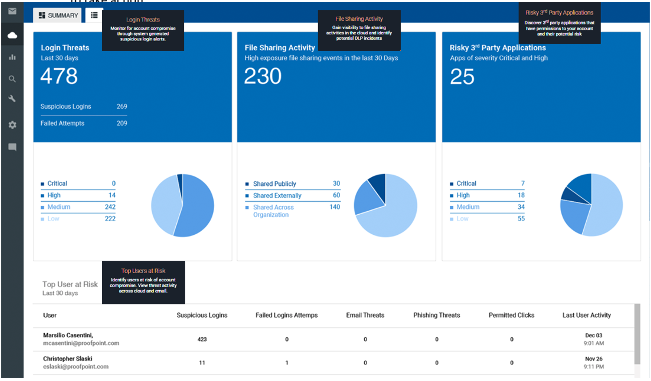The image size is (651, 381).
Task: Sort by Last User Activity column header
Action: [587, 315]
